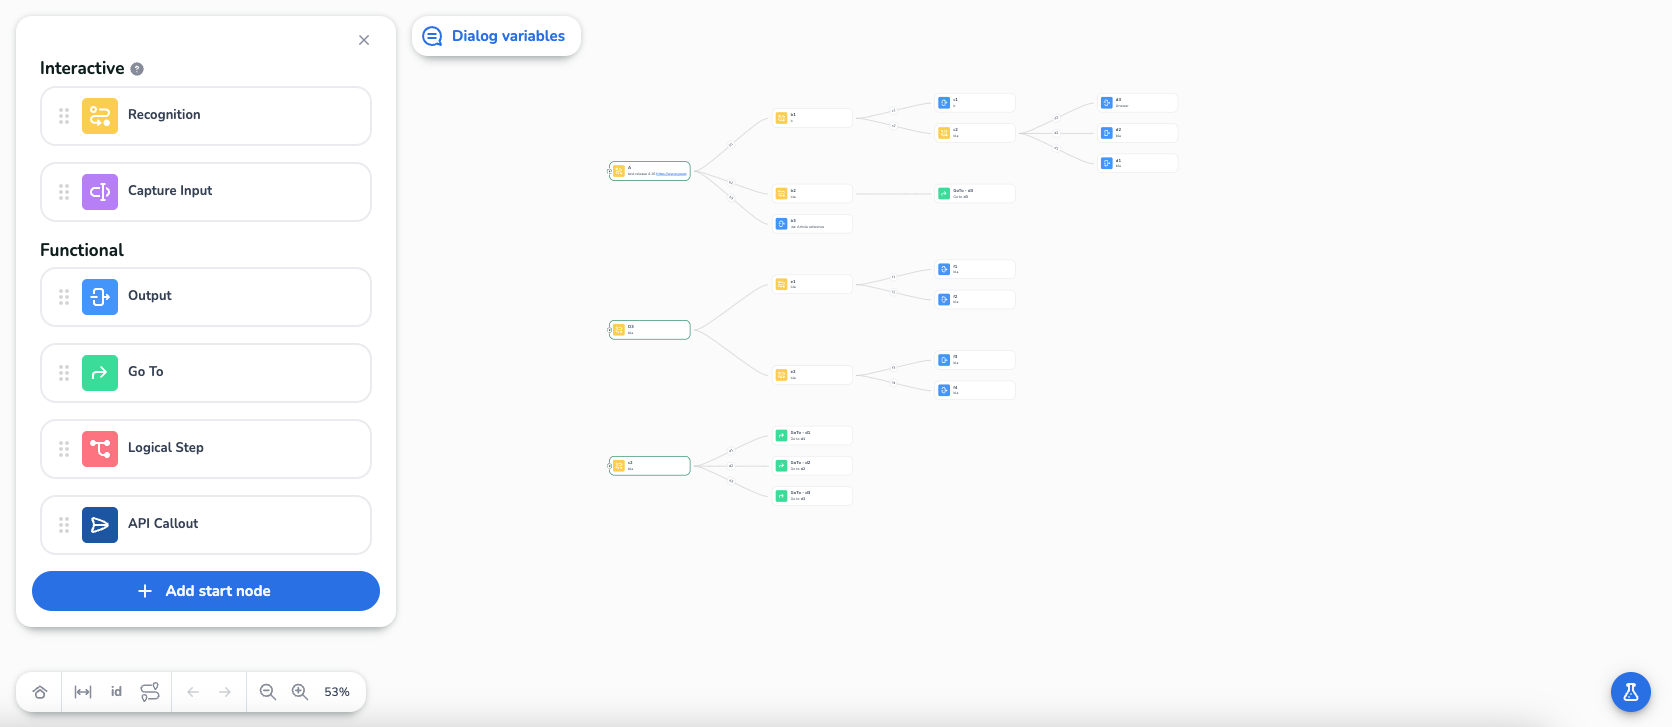Close the node palette panel
This screenshot has width=1672, height=727.
click(x=364, y=40)
